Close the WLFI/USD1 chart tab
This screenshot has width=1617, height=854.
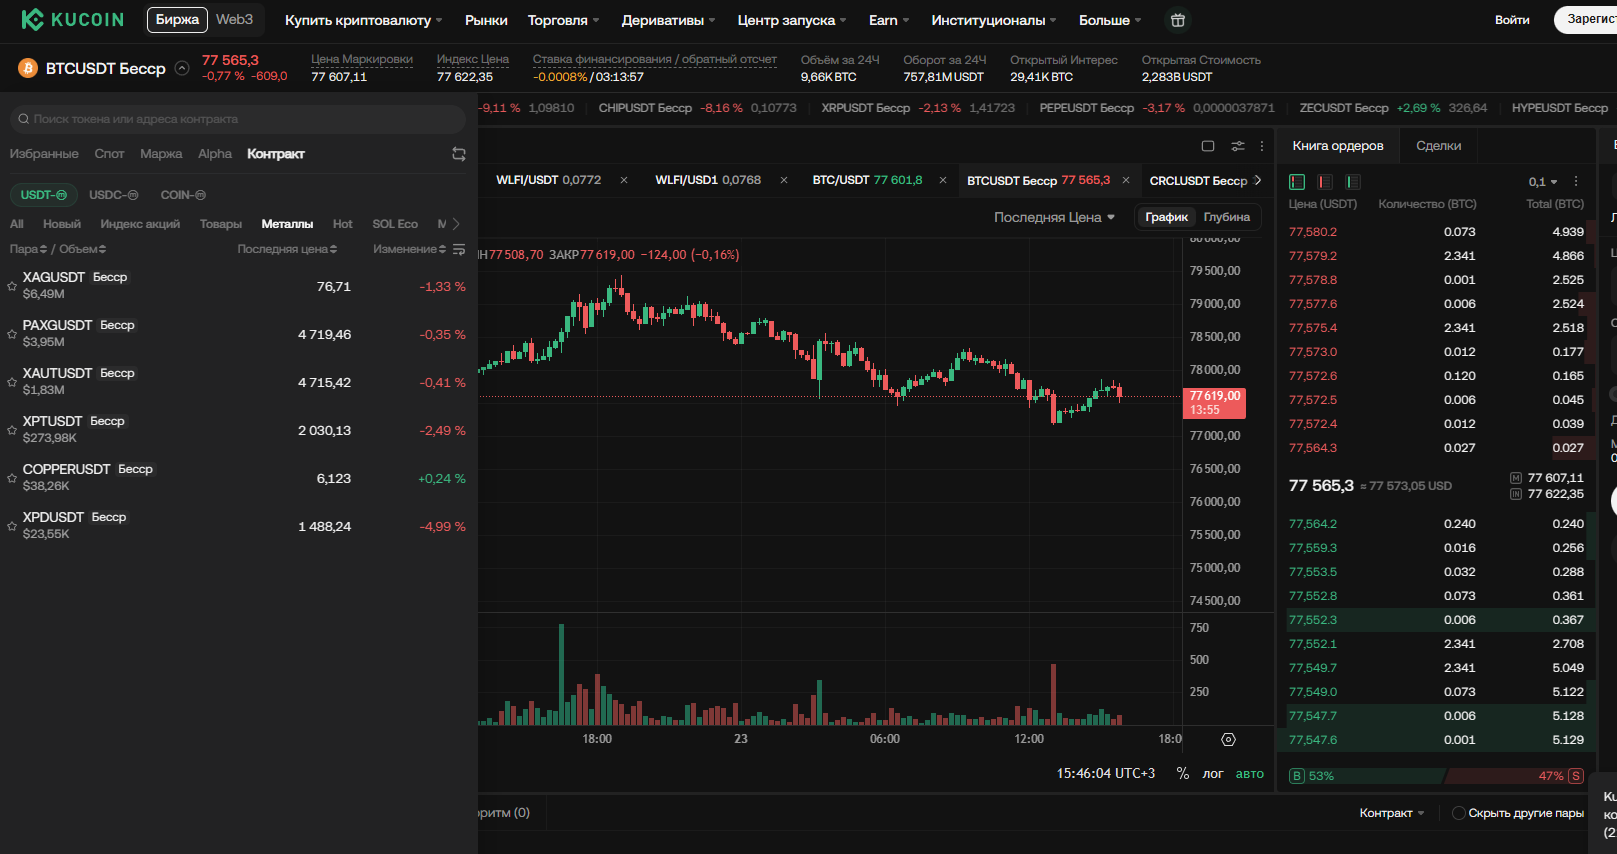(784, 181)
